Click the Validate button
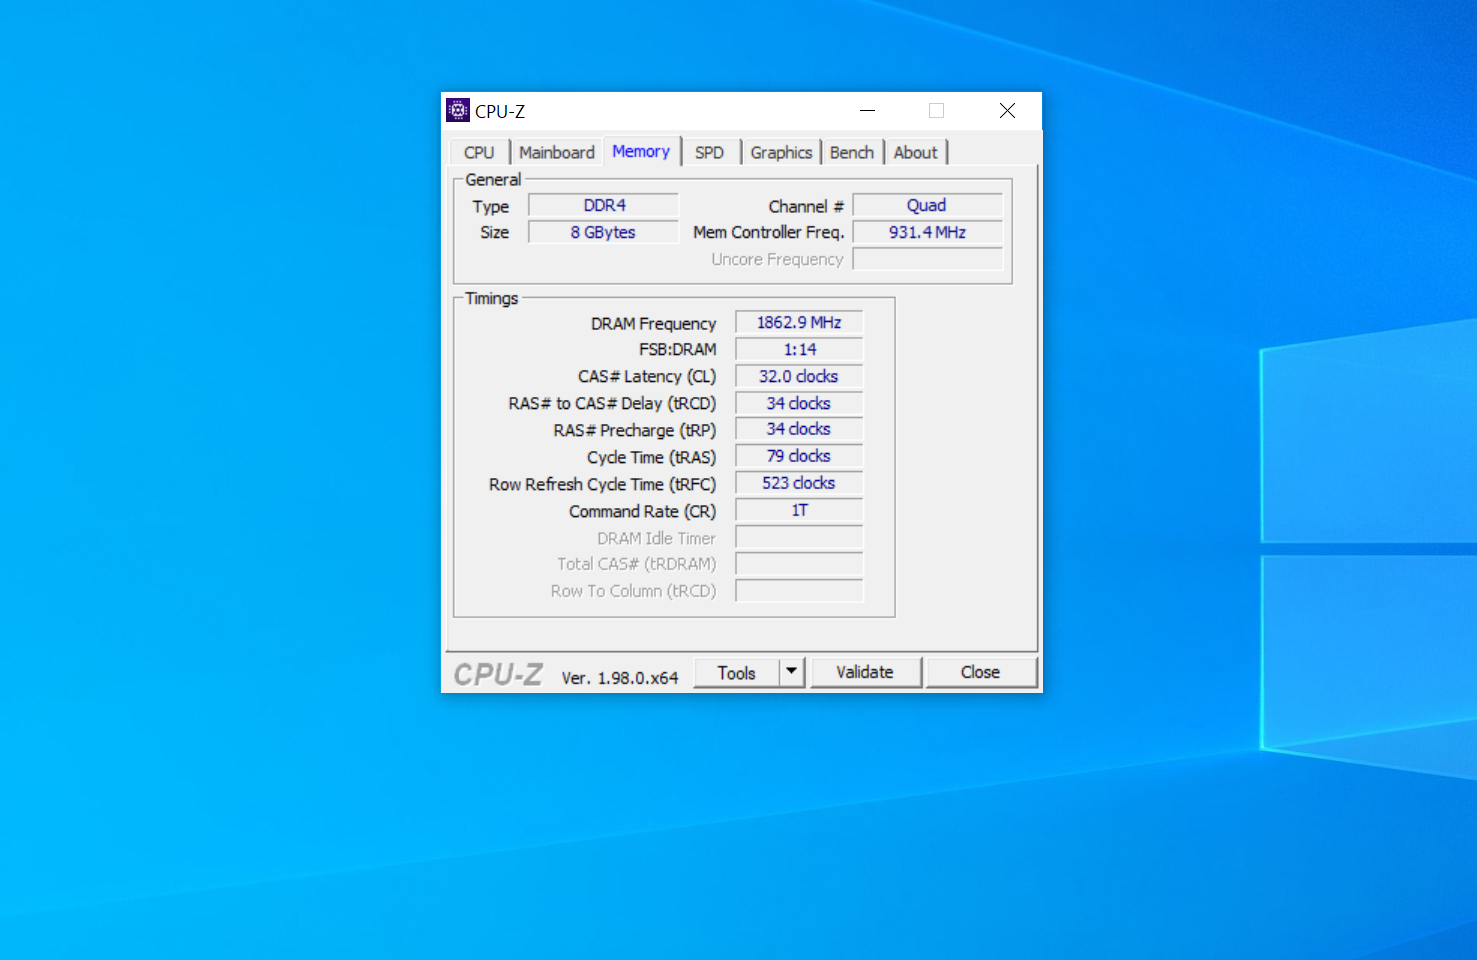Screen dimensions: 1477x960 coord(865,672)
